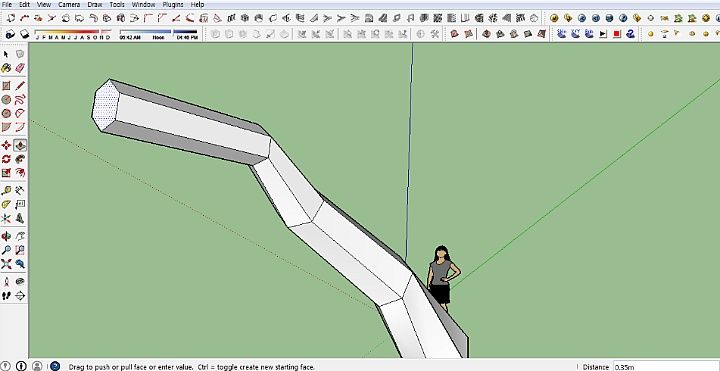Choose the Select arrow tool
Image resolution: width=720 pixels, height=371 pixels.
6,54
